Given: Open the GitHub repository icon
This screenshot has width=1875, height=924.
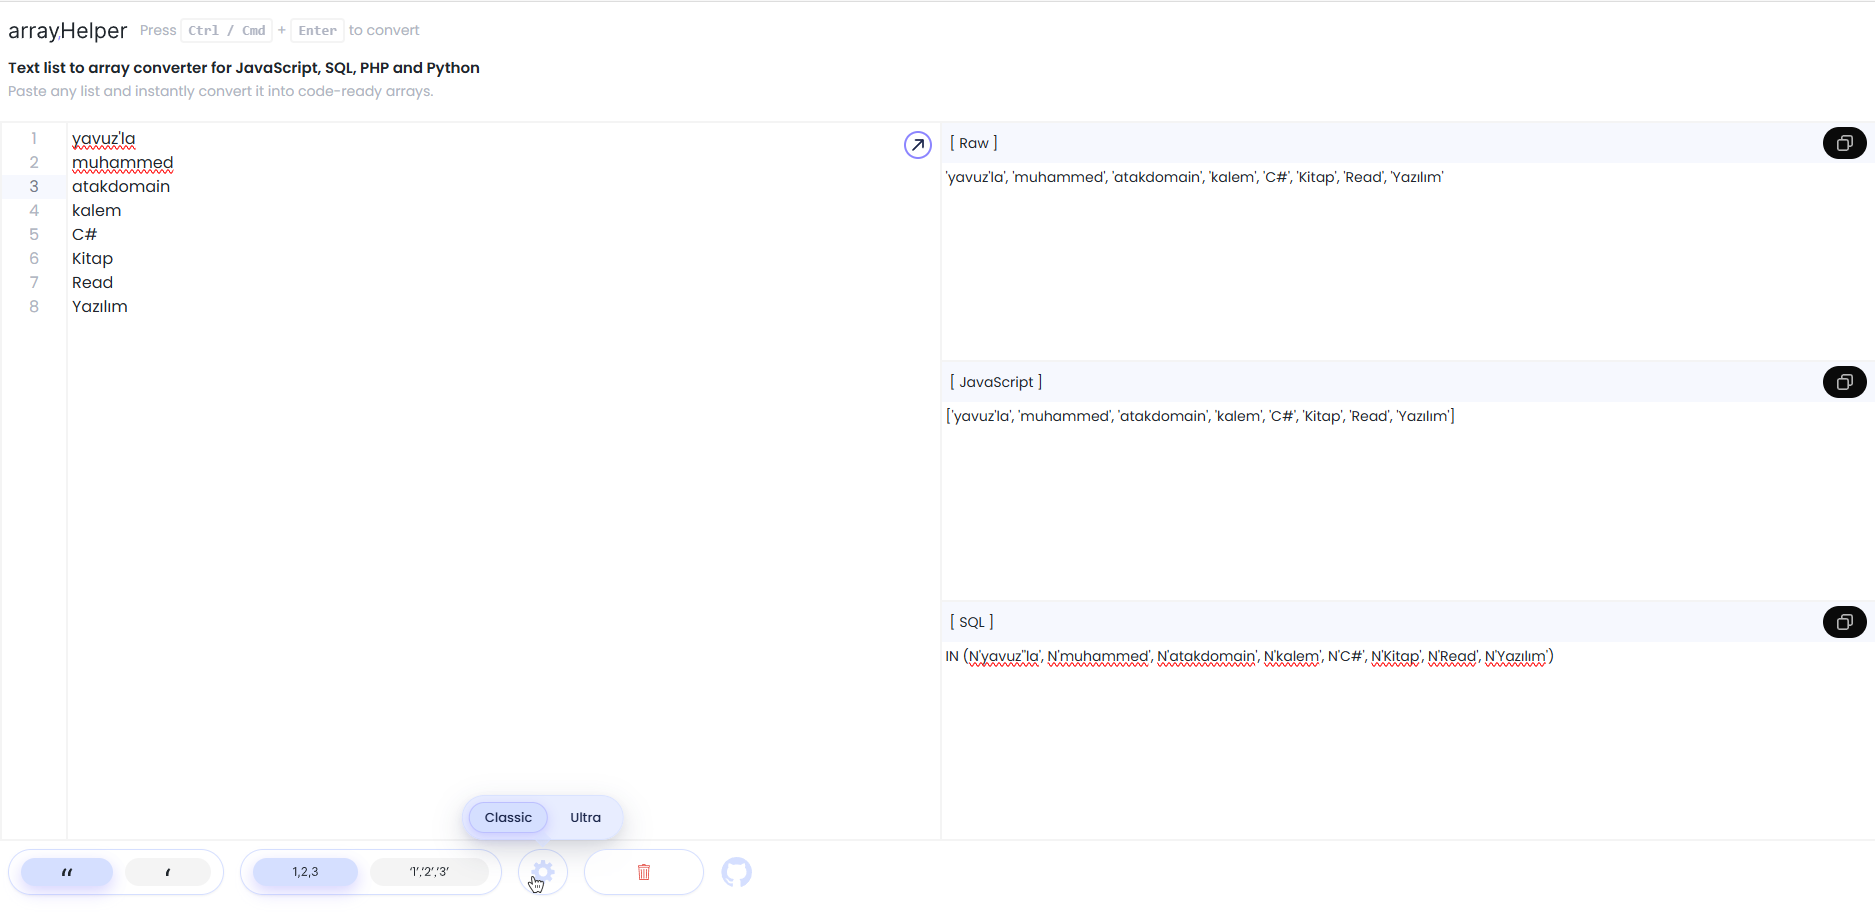Looking at the screenshot, I should click(x=736, y=872).
